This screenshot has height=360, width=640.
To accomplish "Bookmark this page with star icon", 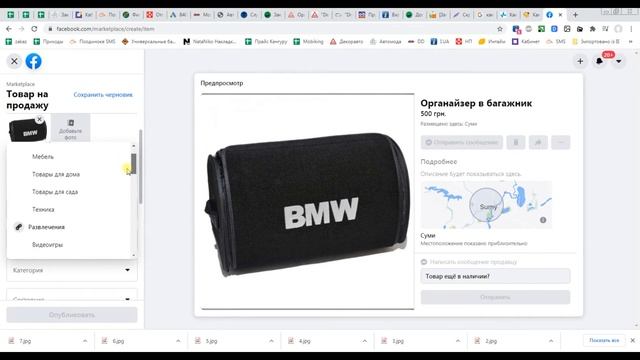I will pyautogui.click(x=500, y=29).
